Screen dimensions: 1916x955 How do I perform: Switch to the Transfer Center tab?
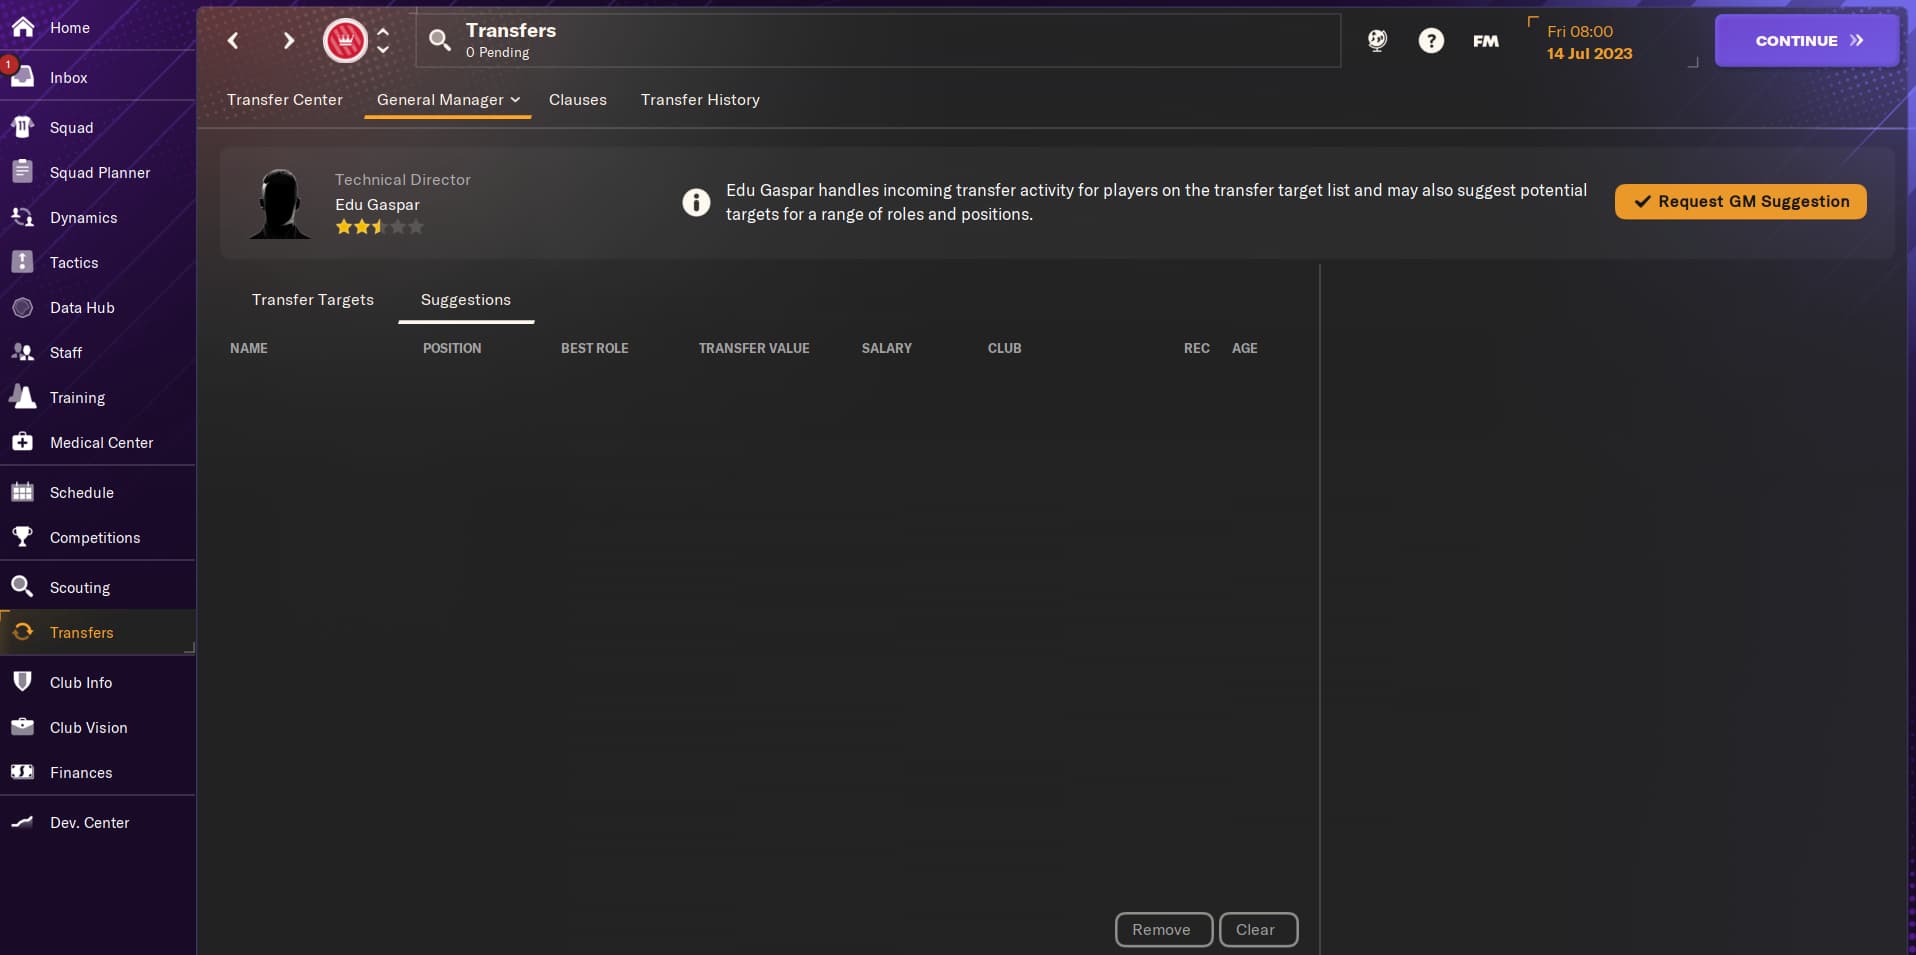285,99
